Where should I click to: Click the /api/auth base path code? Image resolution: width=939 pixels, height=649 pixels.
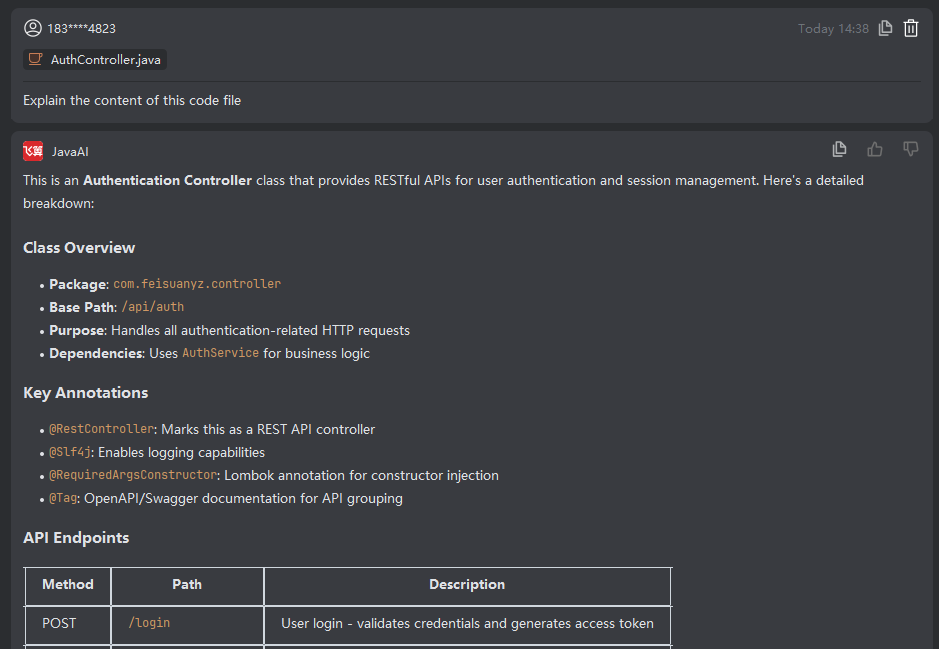coord(152,307)
